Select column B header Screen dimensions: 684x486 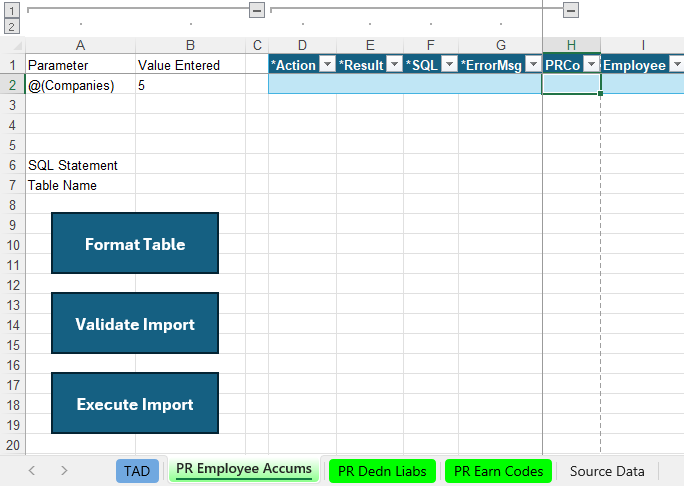coord(190,45)
